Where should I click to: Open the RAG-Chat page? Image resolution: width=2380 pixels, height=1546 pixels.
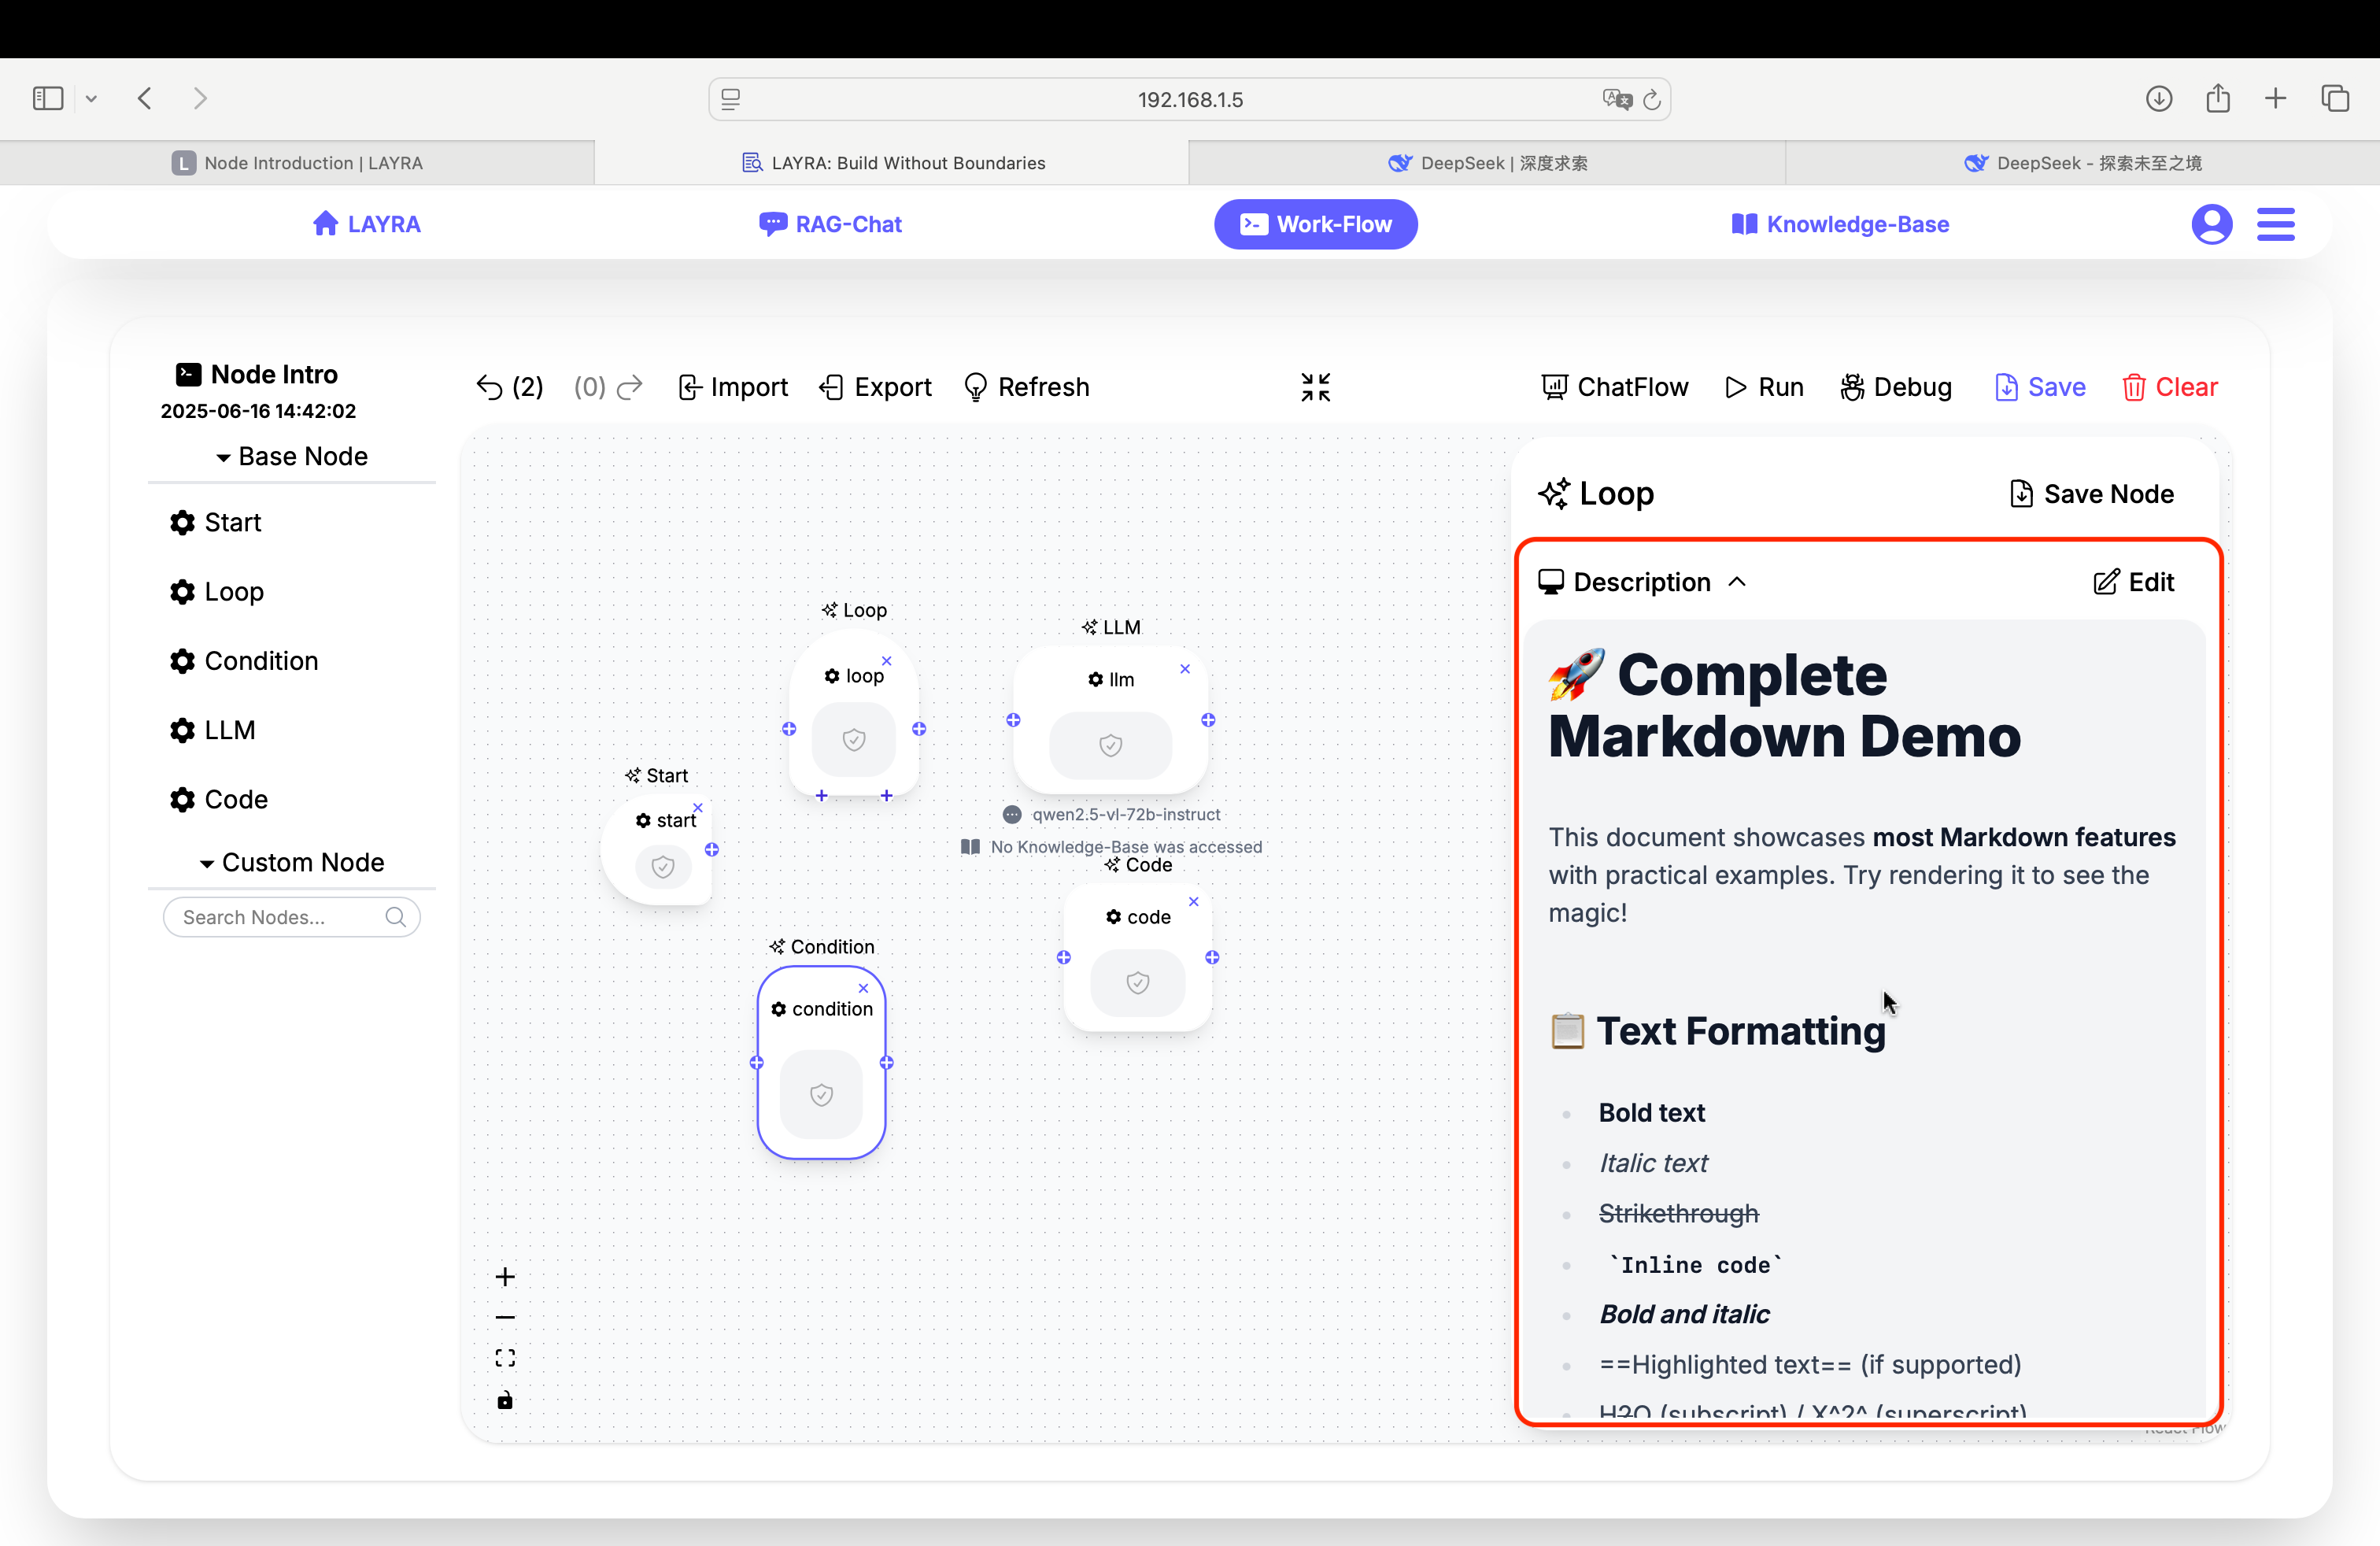coord(830,224)
